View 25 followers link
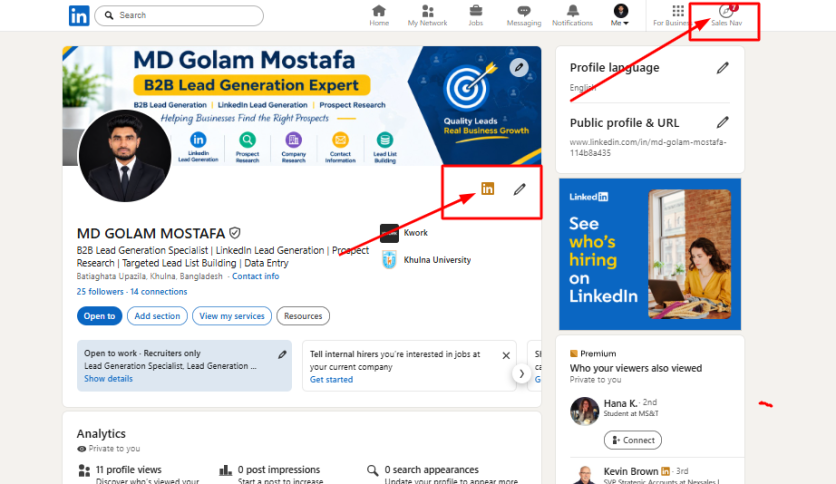The image size is (836, 484). pos(100,292)
